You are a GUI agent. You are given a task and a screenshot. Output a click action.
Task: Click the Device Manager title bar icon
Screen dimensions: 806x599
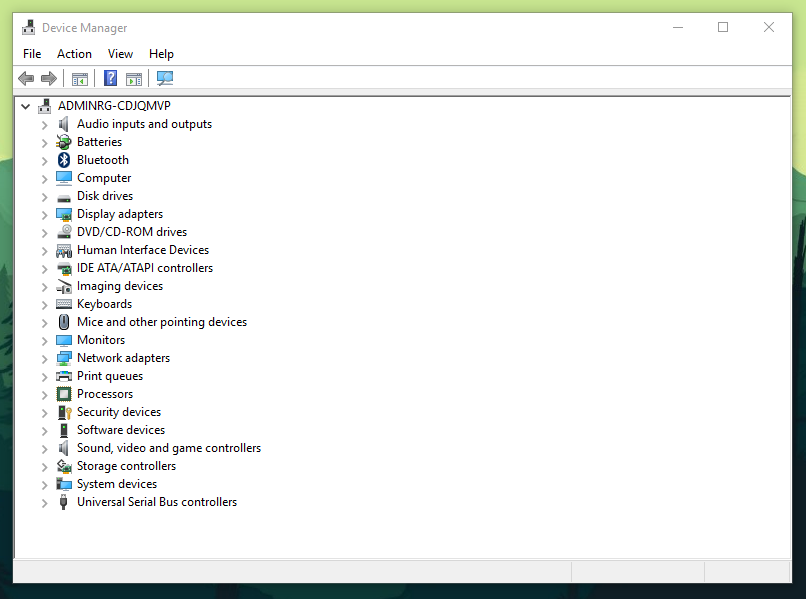[x=29, y=27]
